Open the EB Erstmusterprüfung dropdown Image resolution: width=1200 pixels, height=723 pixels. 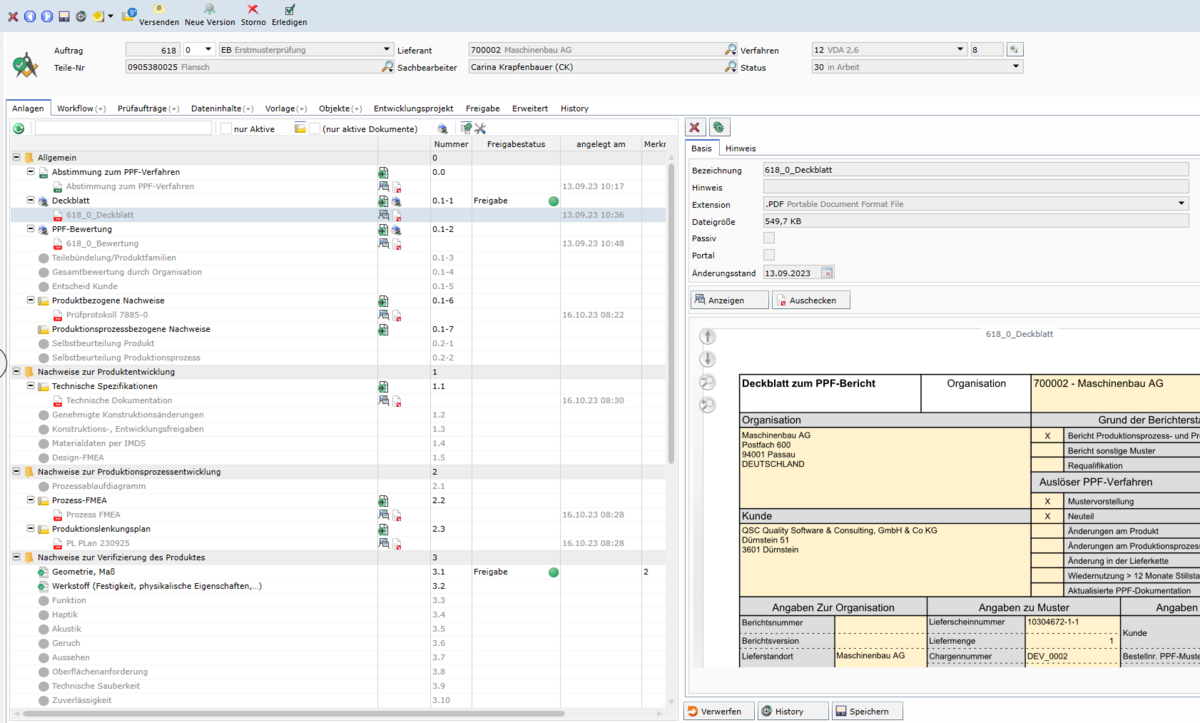[x=388, y=49]
